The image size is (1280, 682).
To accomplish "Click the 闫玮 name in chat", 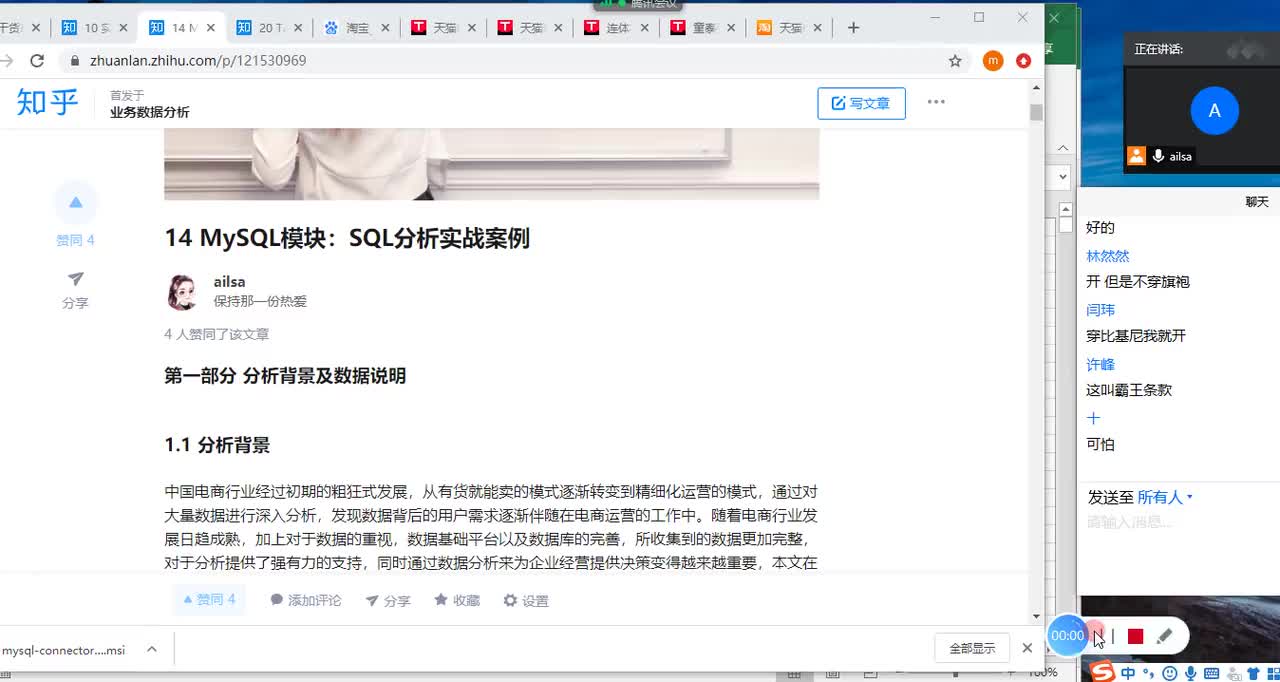I will [x=1100, y=310].
